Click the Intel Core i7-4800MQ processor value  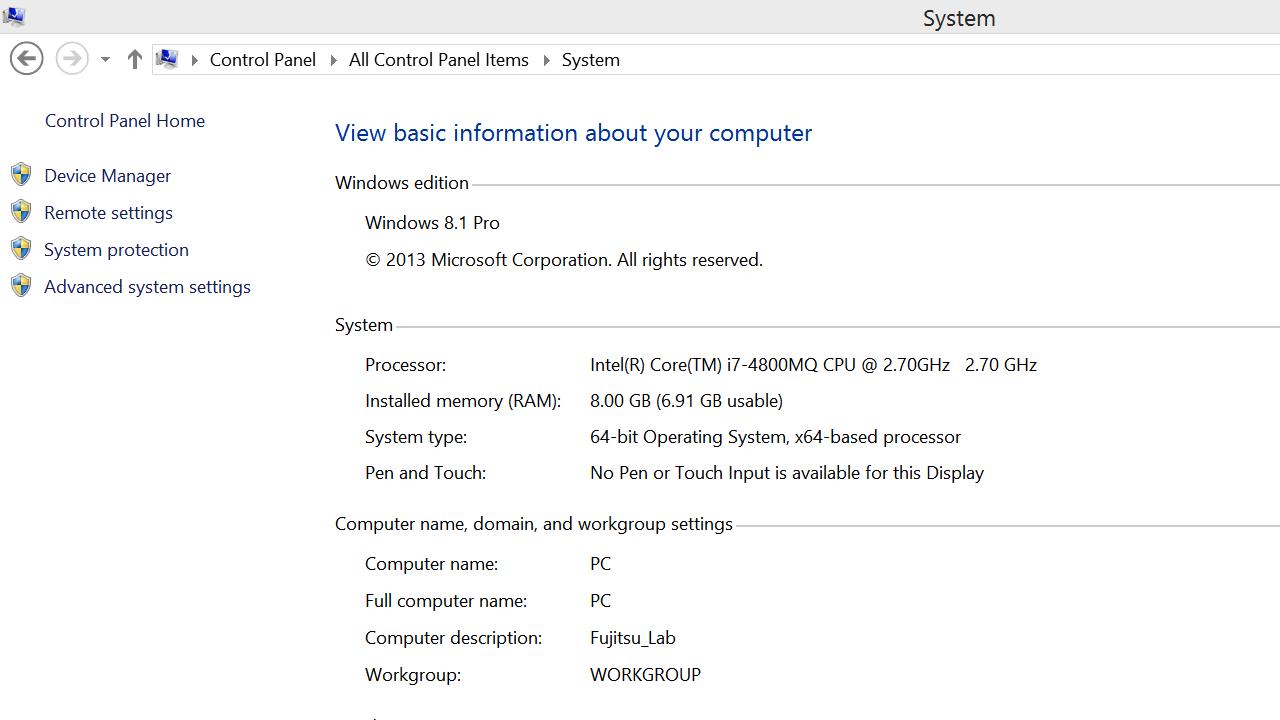[813, 365]
